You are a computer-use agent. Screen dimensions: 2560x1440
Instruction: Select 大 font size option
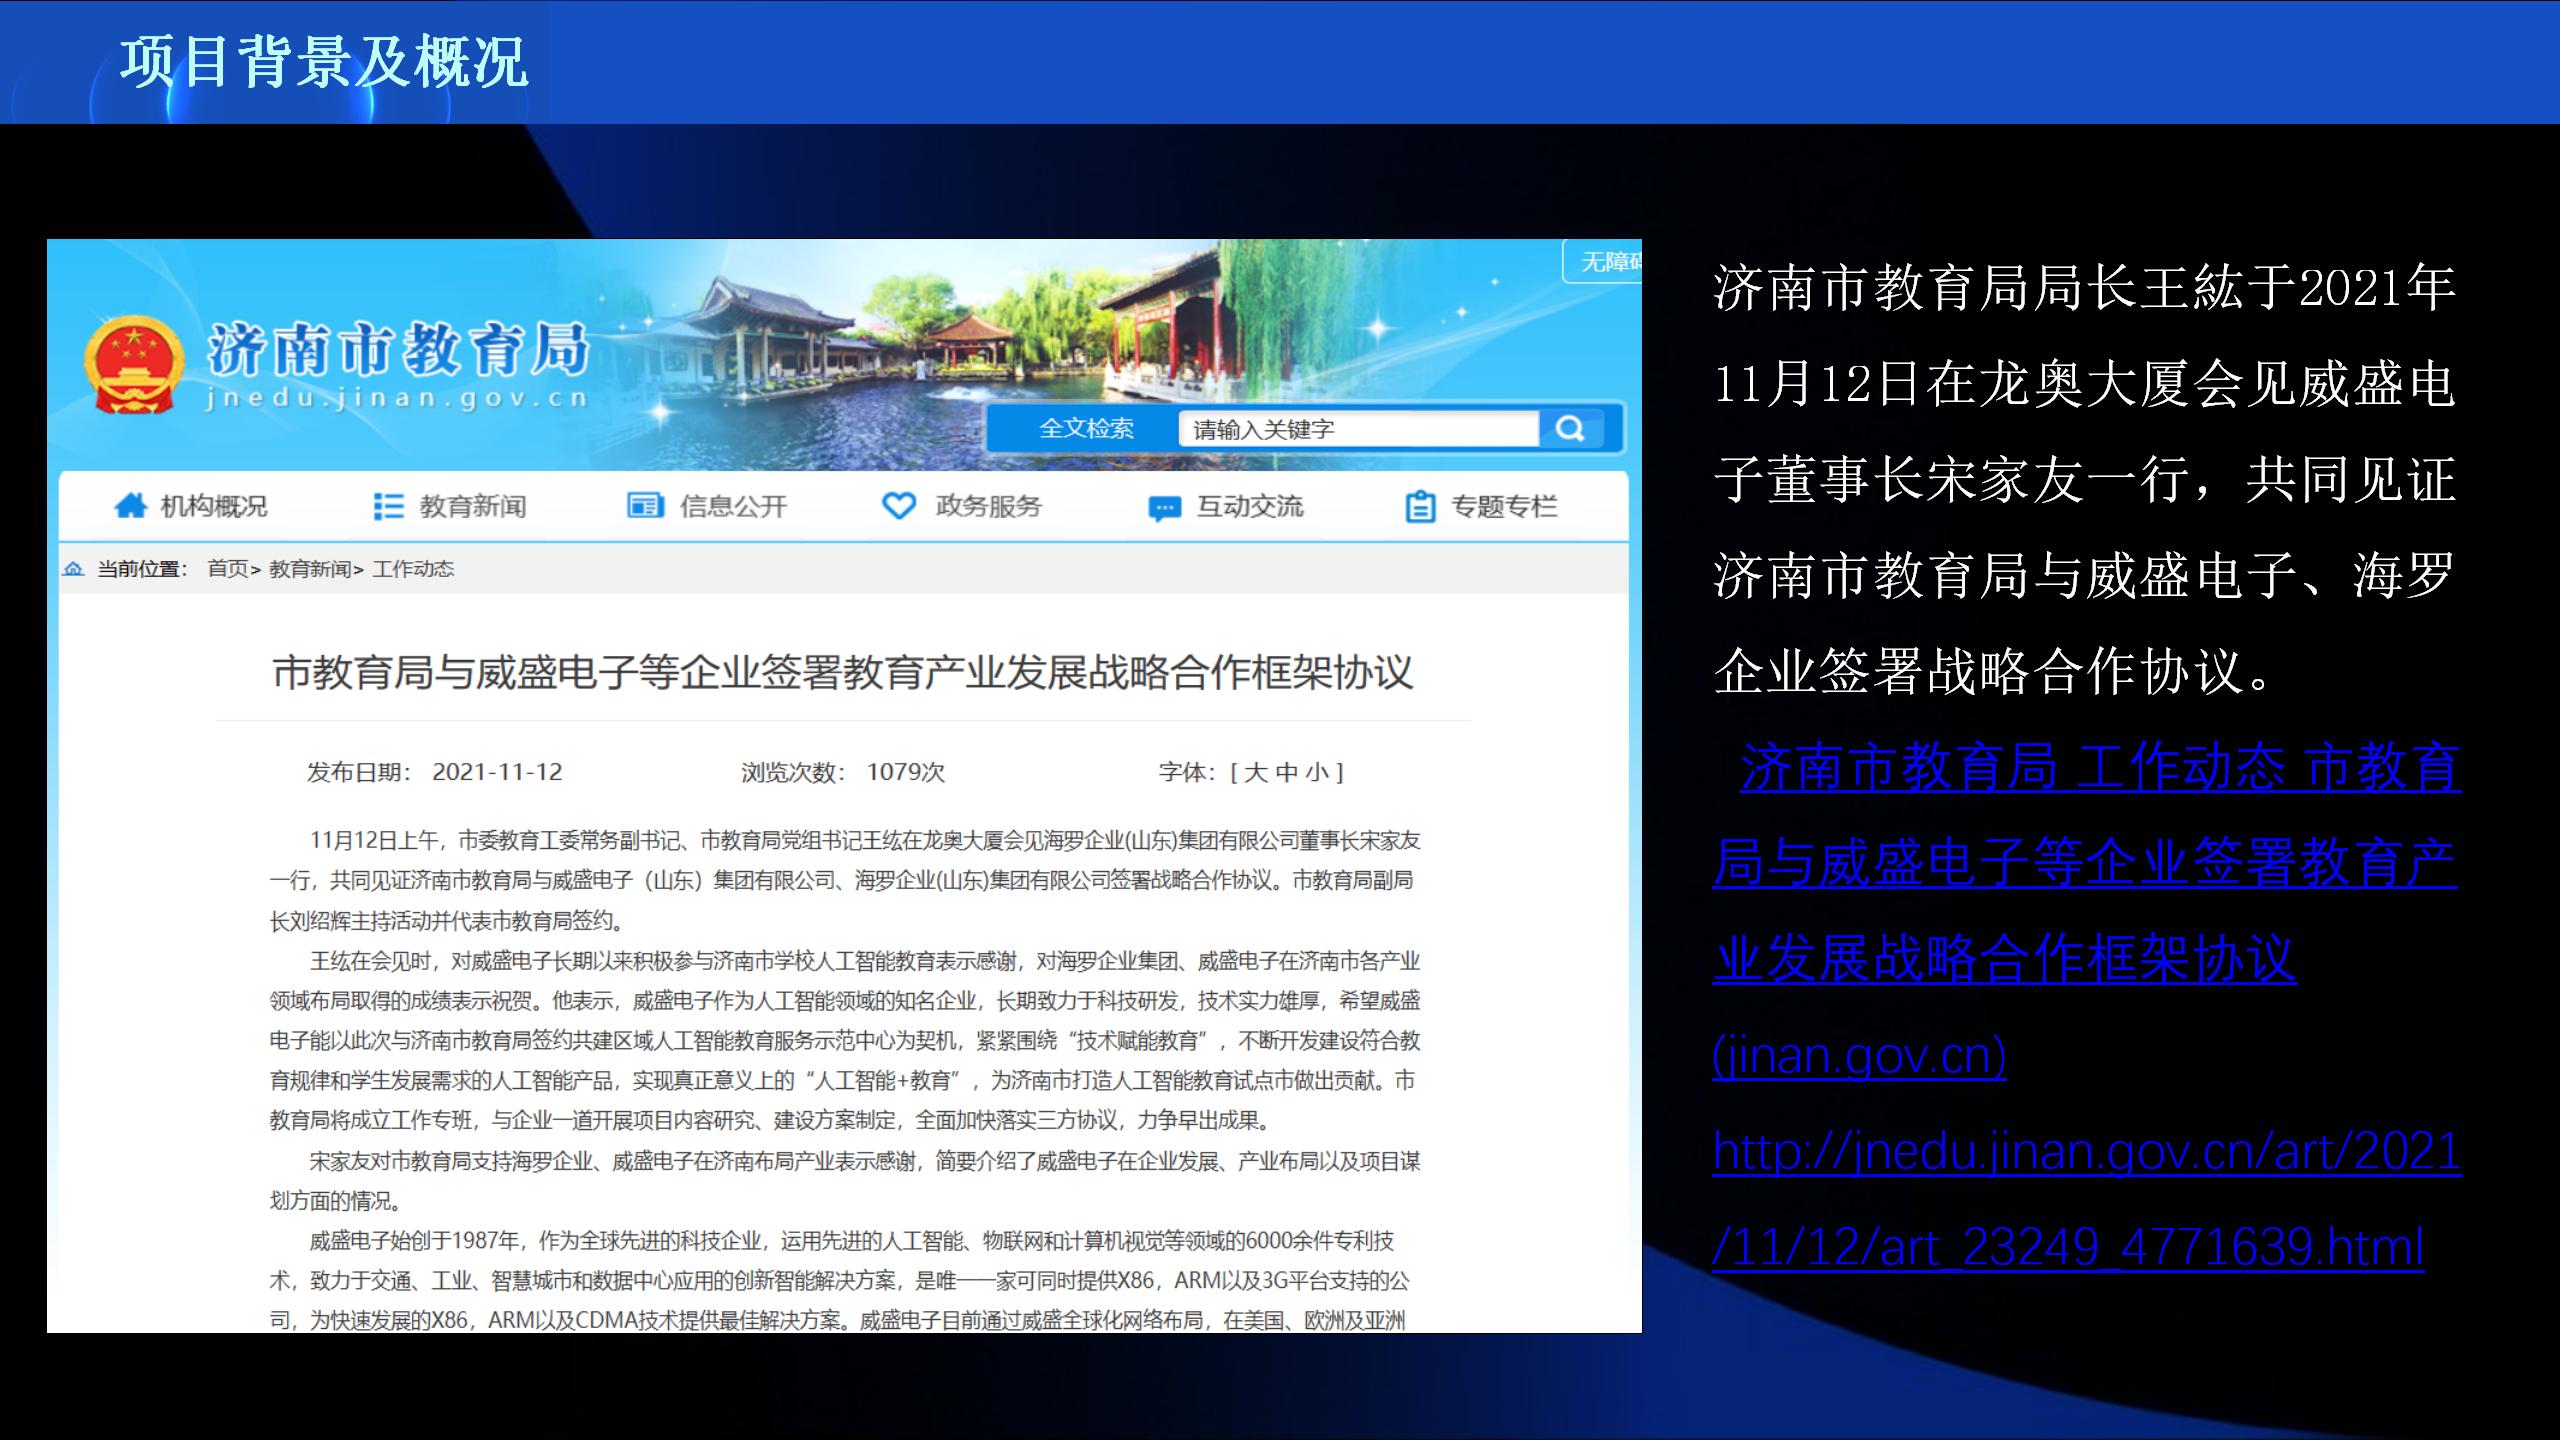pos(1256,772)
